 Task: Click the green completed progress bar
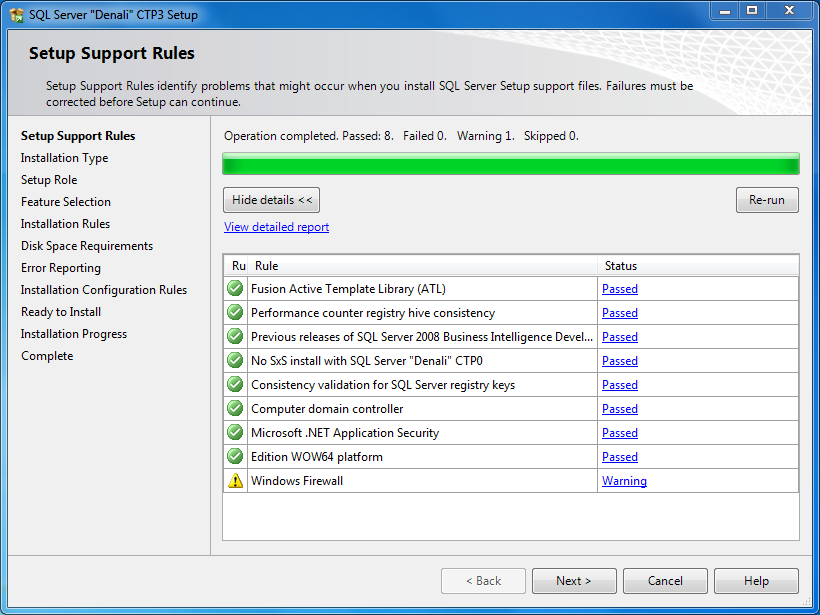click(x=511, y=164)
